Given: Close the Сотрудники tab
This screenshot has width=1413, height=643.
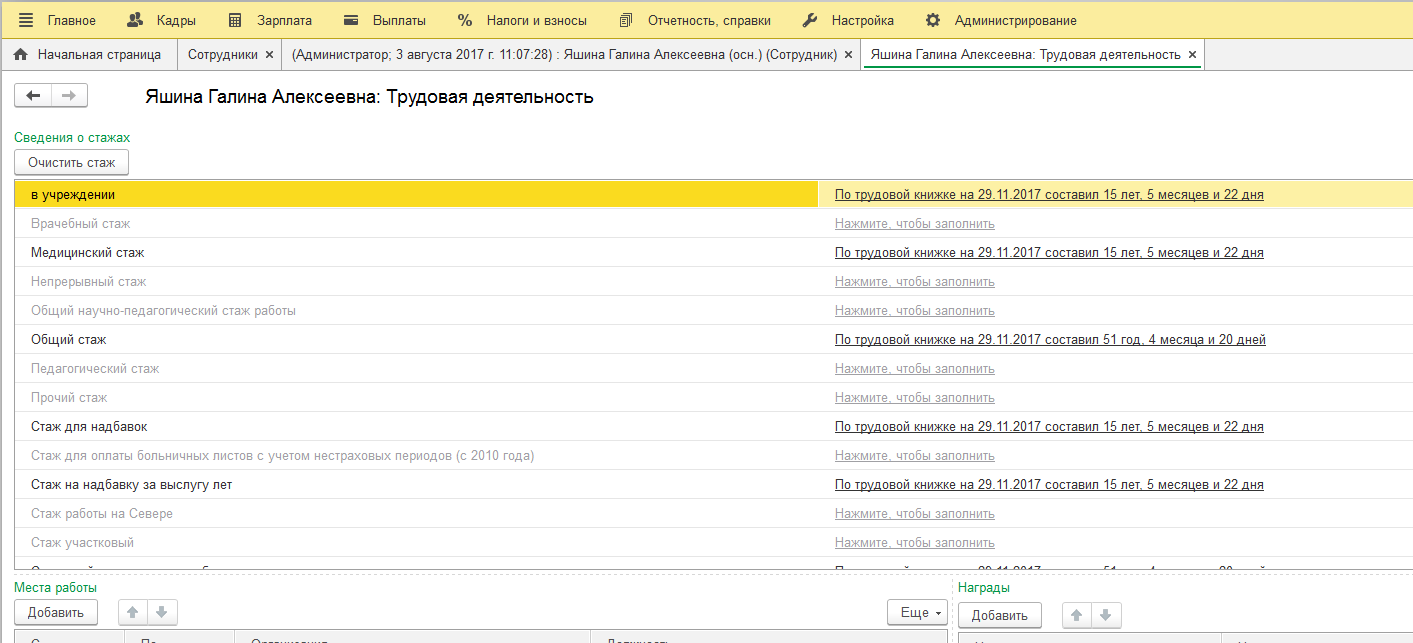Looking at the screenshot, I should point(269,55).
